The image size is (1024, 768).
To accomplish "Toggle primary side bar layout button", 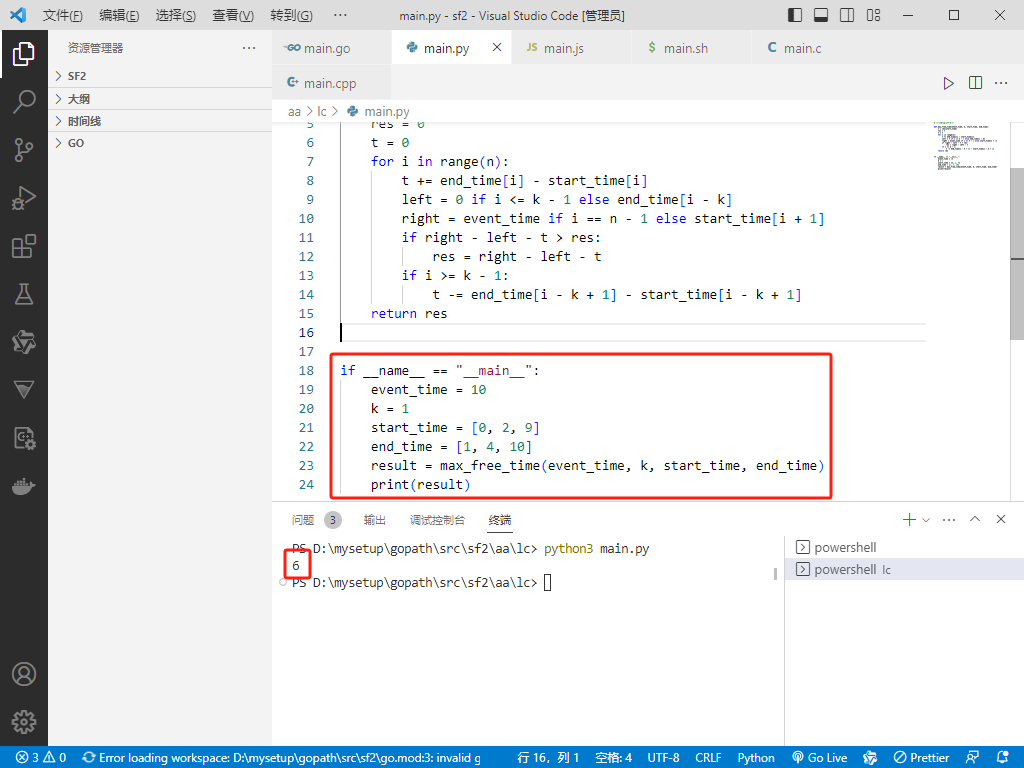I will (795, 15).
